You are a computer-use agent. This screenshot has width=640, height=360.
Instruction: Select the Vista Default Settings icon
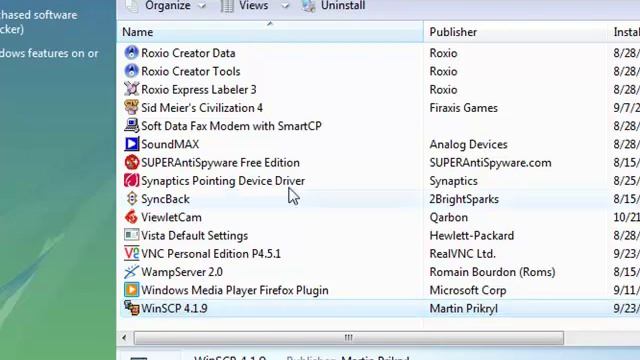click(131, 235)
